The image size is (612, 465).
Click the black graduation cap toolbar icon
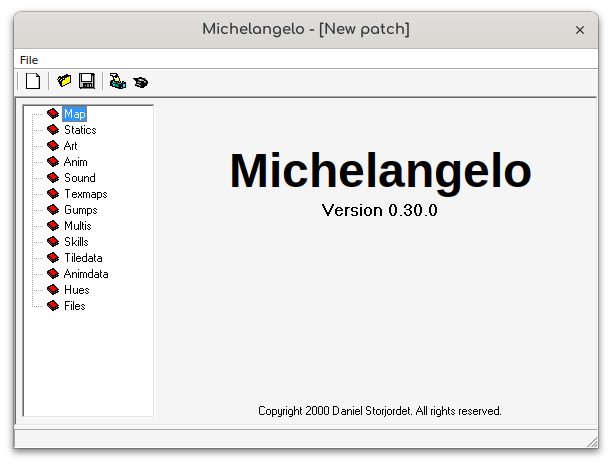click(x=140, y=82)
